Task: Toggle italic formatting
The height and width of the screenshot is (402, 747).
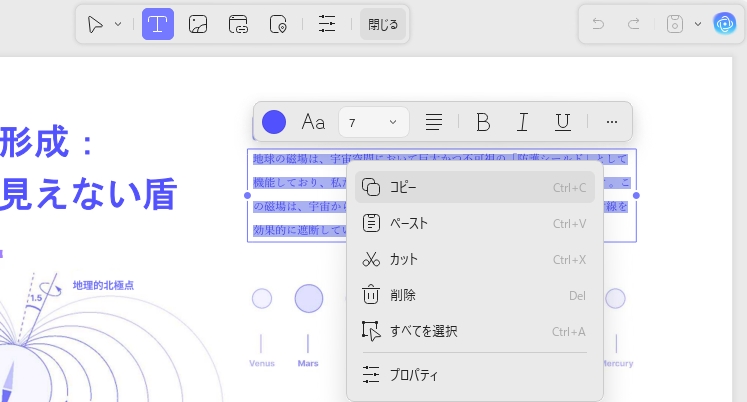Action: coord(523,122)
